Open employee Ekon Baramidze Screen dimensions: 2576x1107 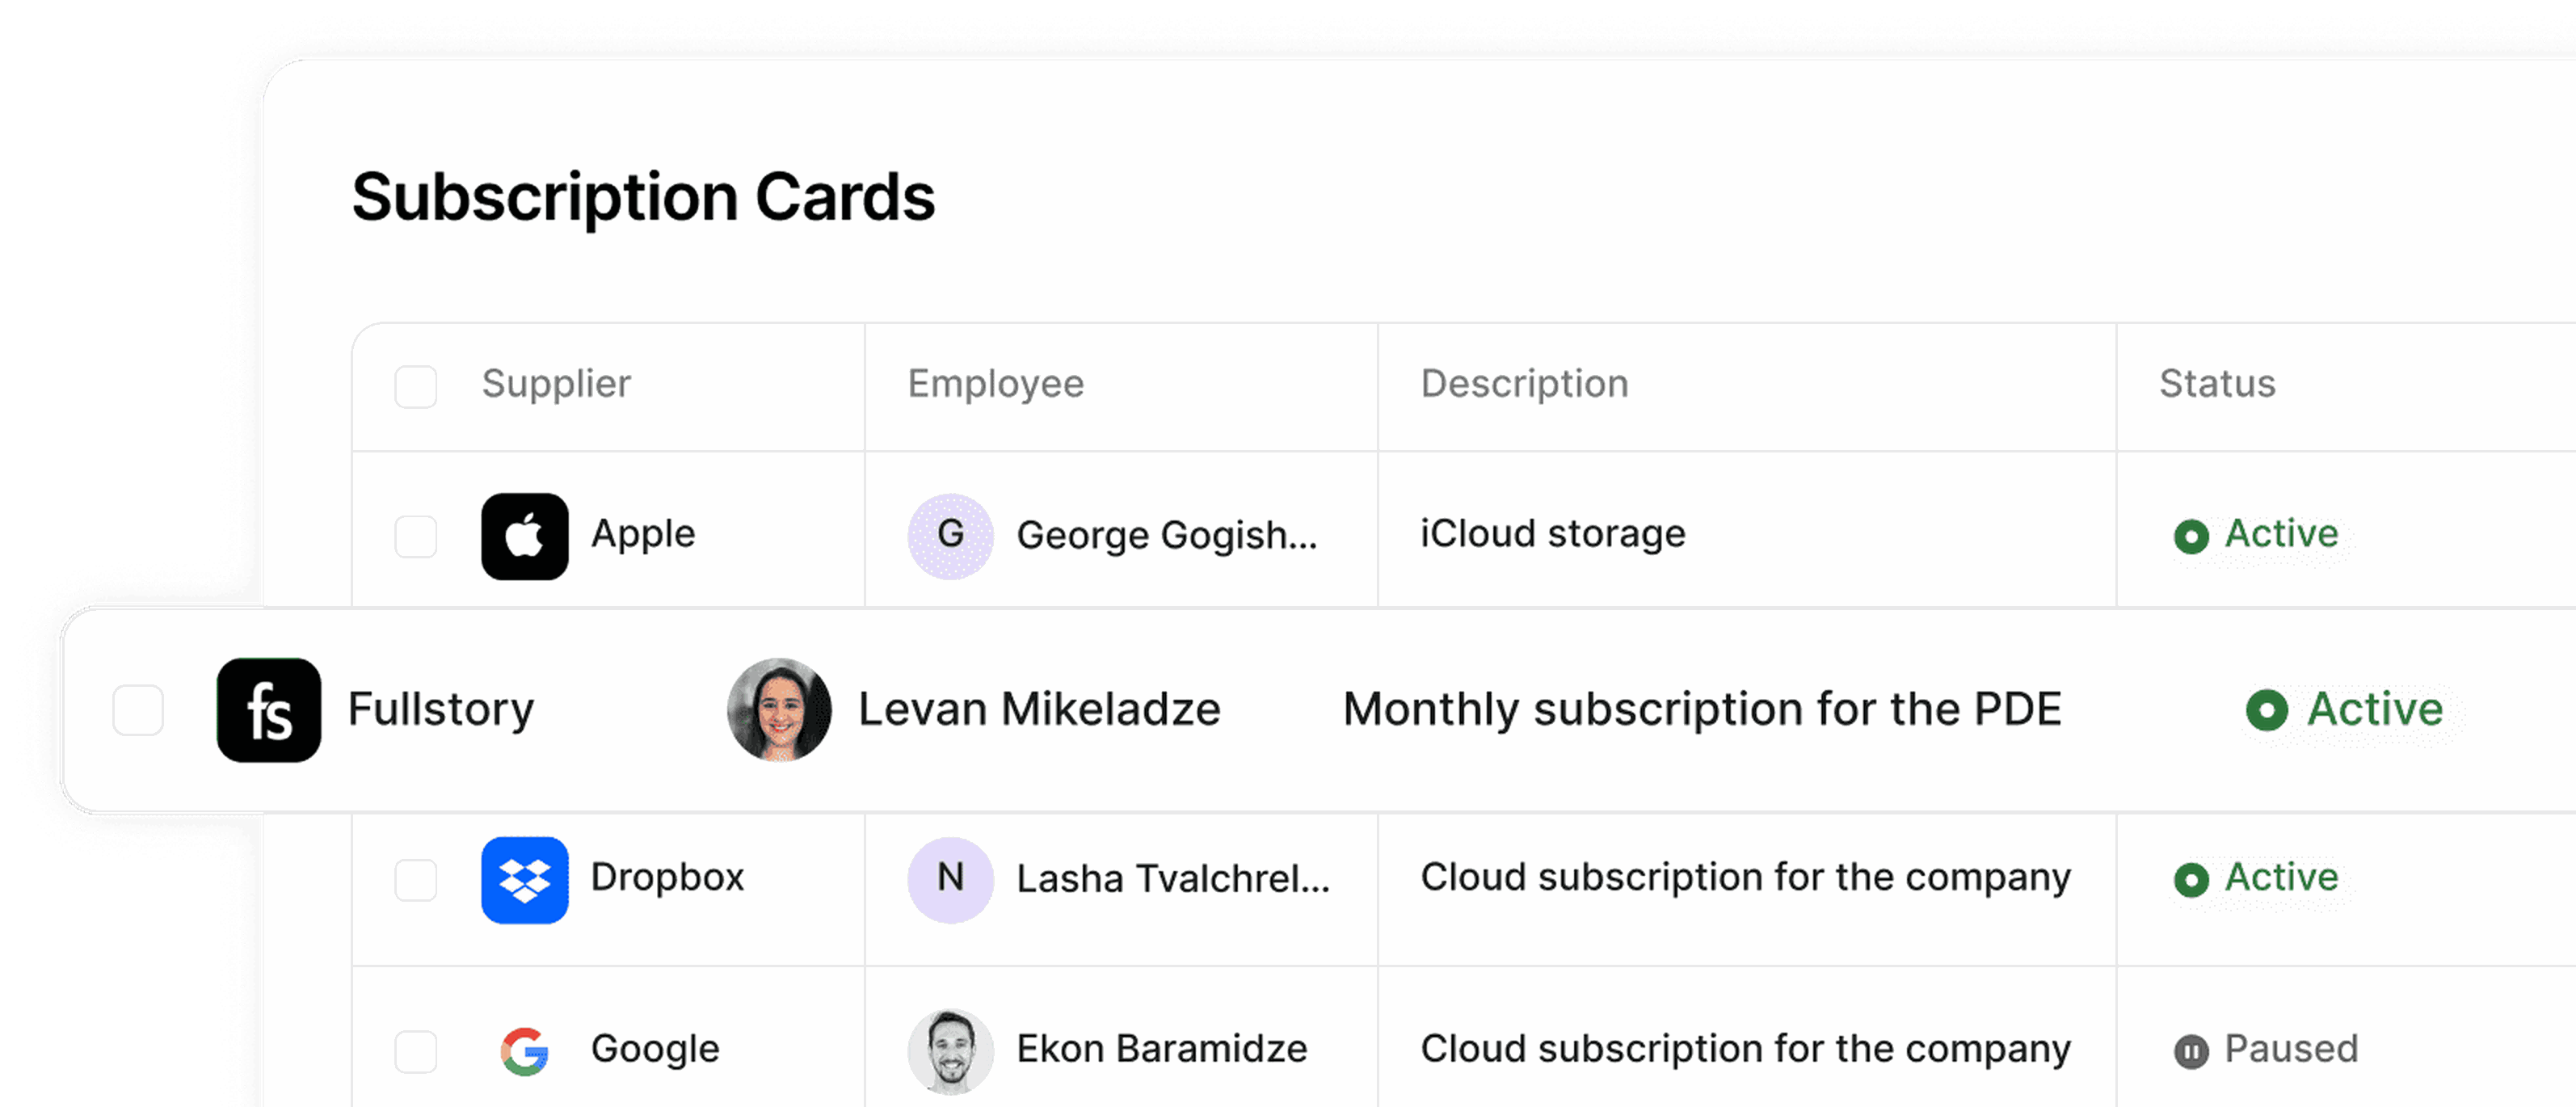[x=1162, y=1049]
